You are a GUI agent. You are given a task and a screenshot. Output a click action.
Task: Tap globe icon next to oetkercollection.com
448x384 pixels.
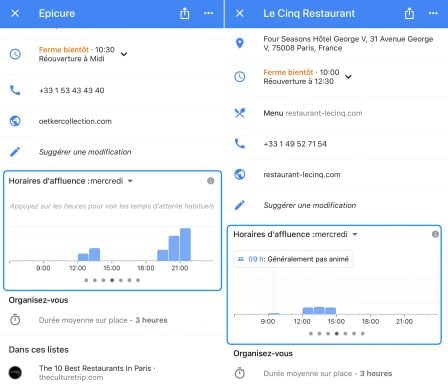click(15, 121)
